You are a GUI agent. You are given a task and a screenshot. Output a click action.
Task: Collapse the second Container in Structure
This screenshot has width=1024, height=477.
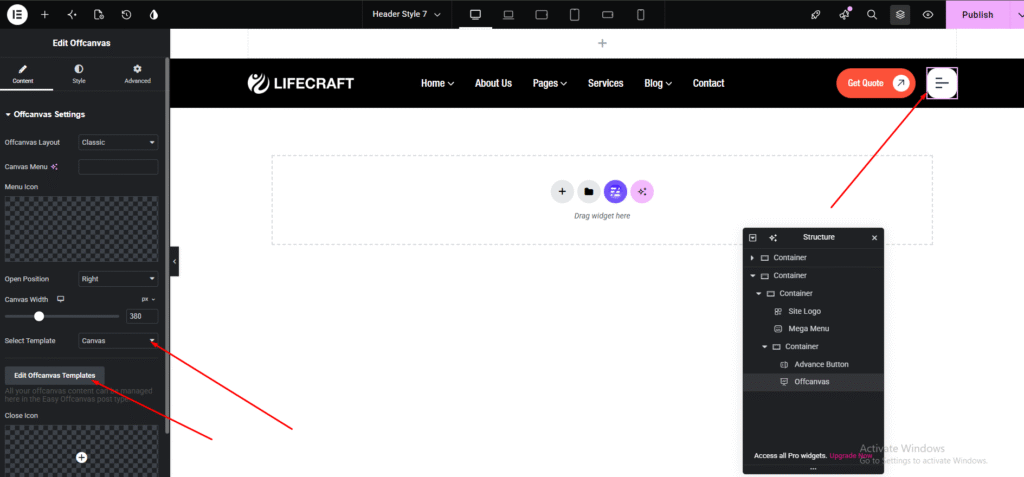(752, 276)
